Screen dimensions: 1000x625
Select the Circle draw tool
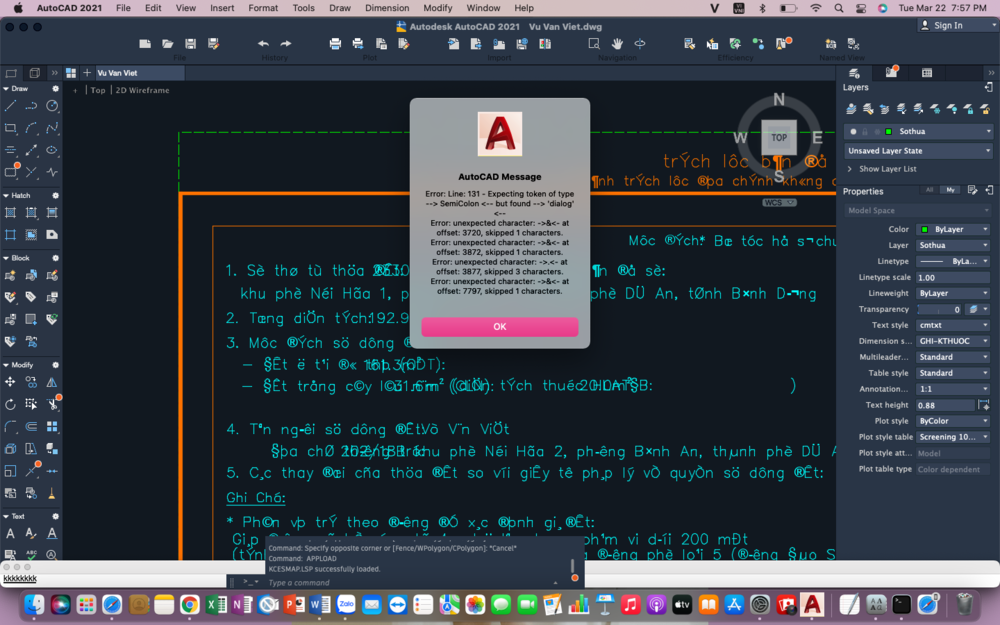click(x=52, y=106)
